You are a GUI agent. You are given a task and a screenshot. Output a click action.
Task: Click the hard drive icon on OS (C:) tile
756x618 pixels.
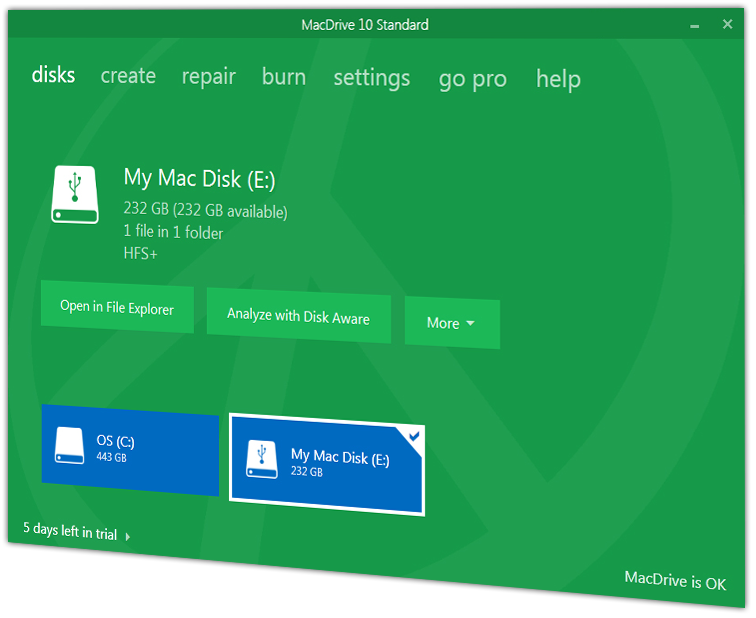coord(69,445)
